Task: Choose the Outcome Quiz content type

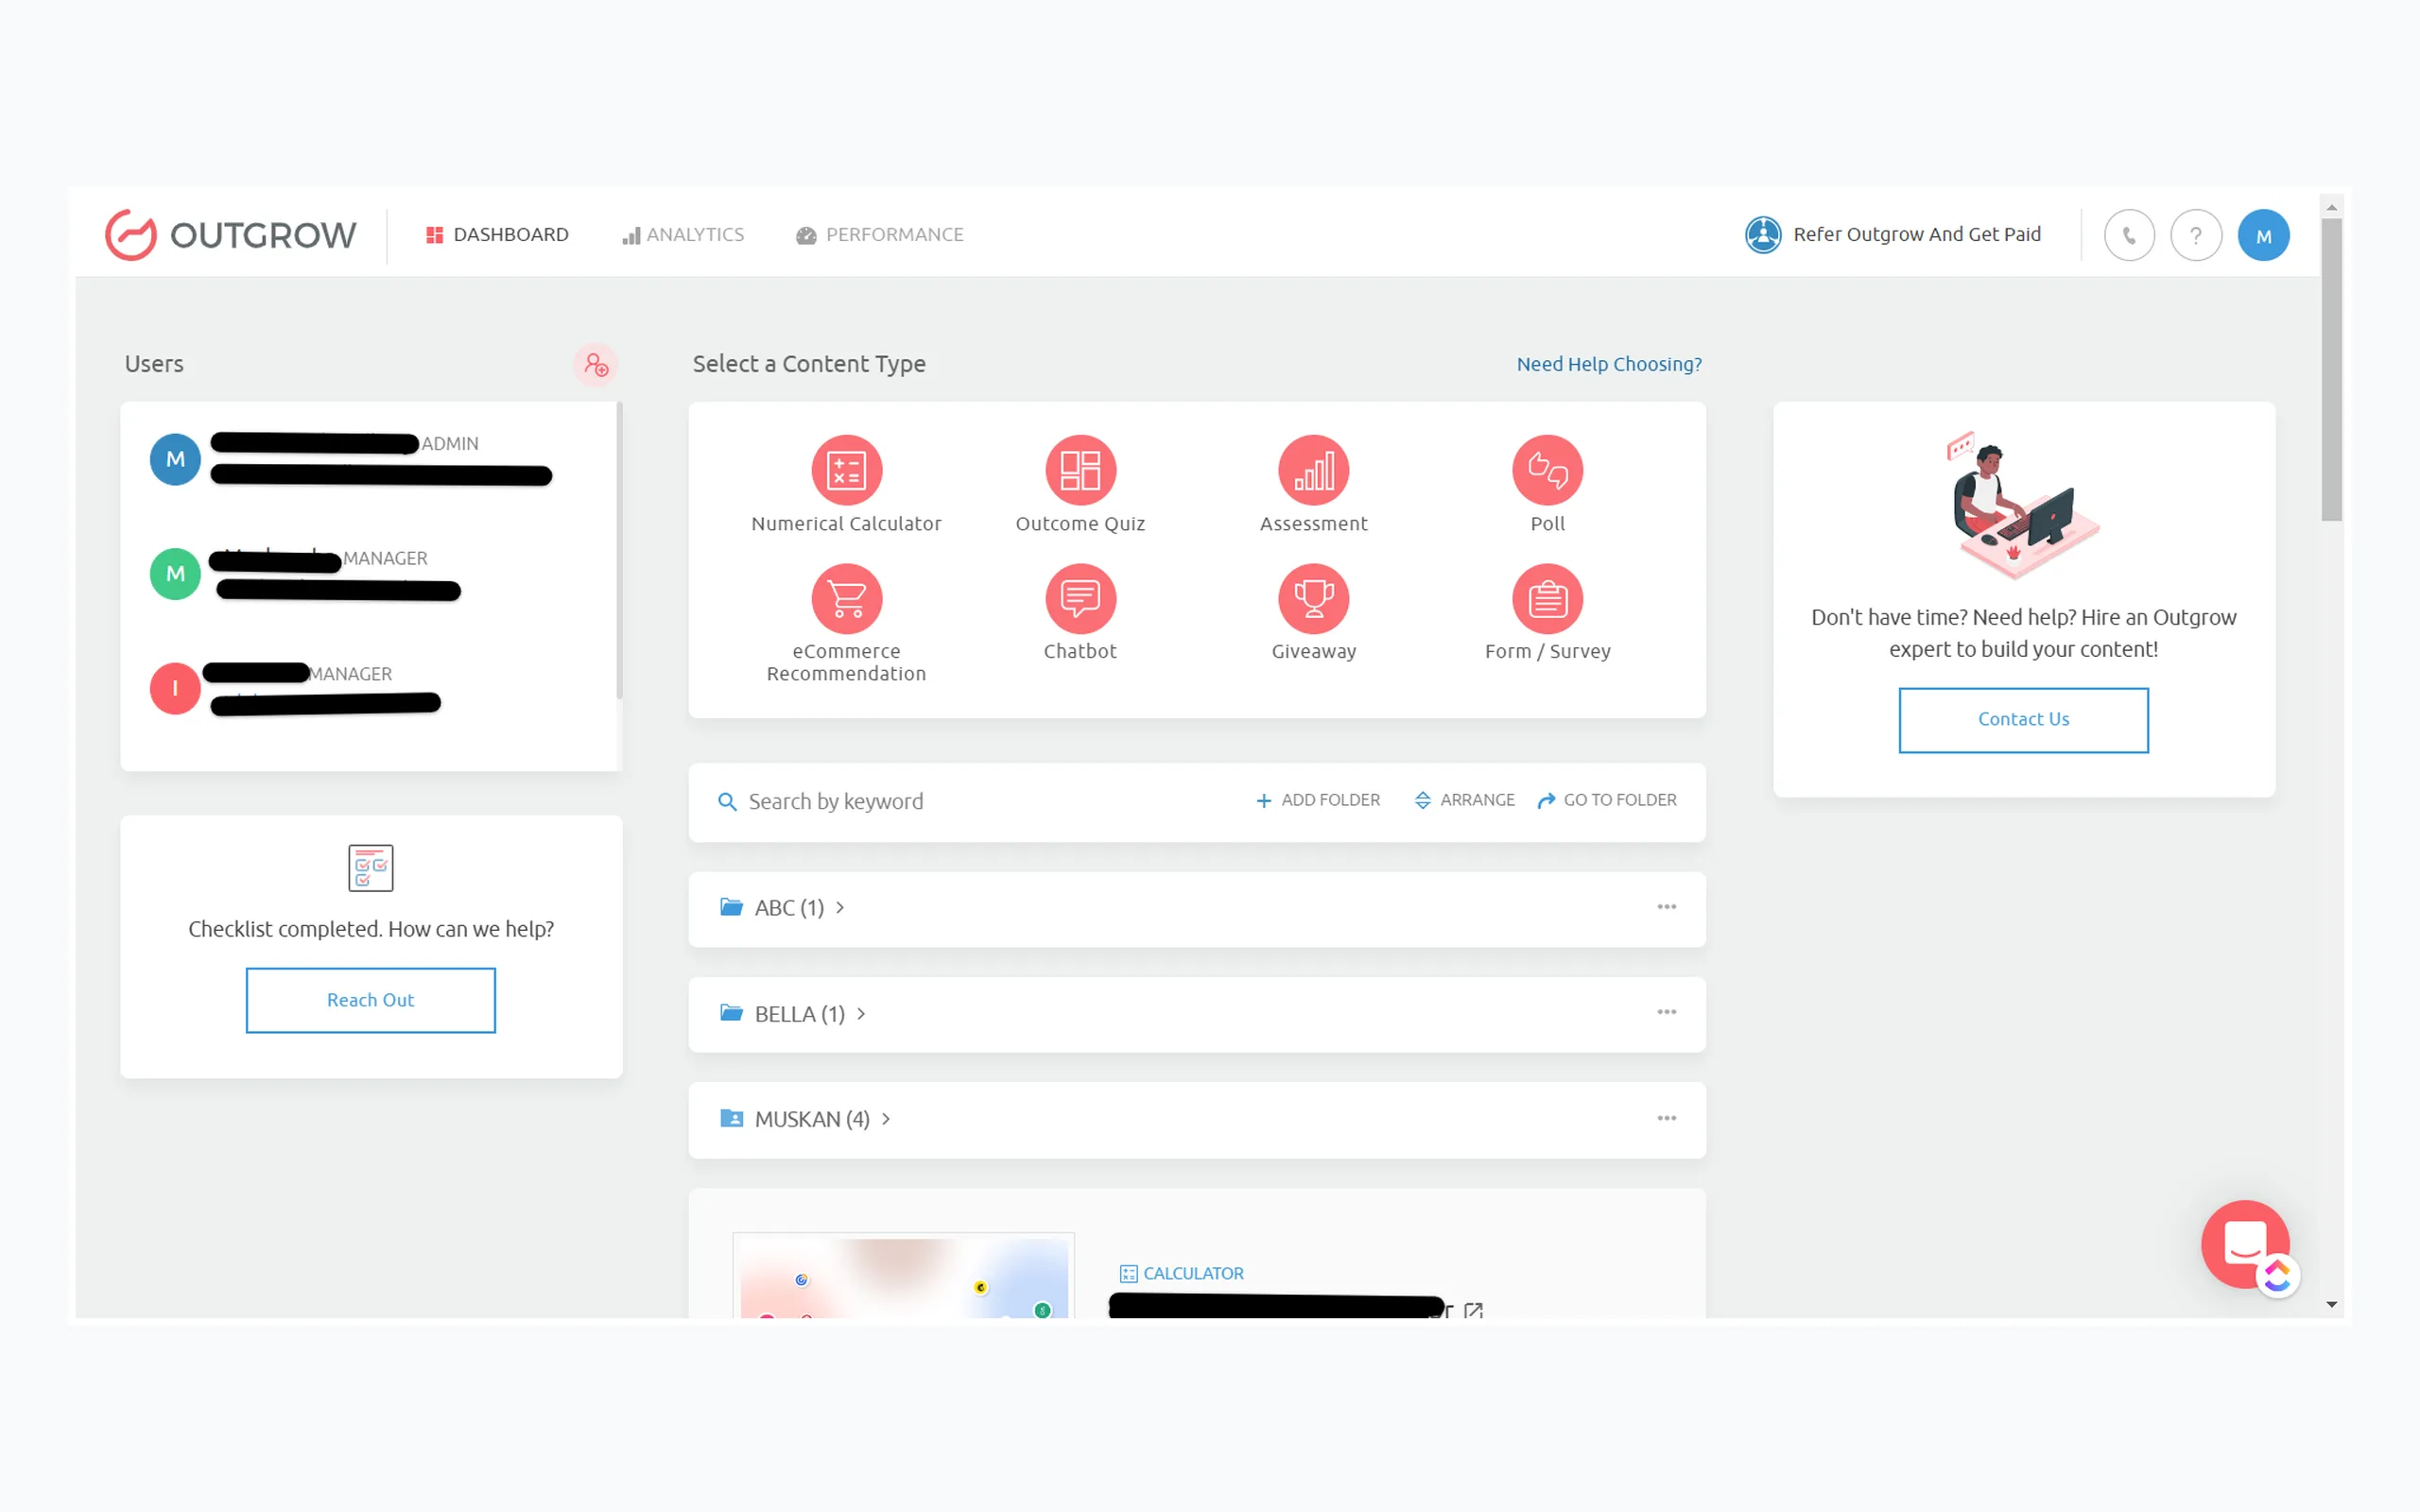Action: tap(1080, 485)
